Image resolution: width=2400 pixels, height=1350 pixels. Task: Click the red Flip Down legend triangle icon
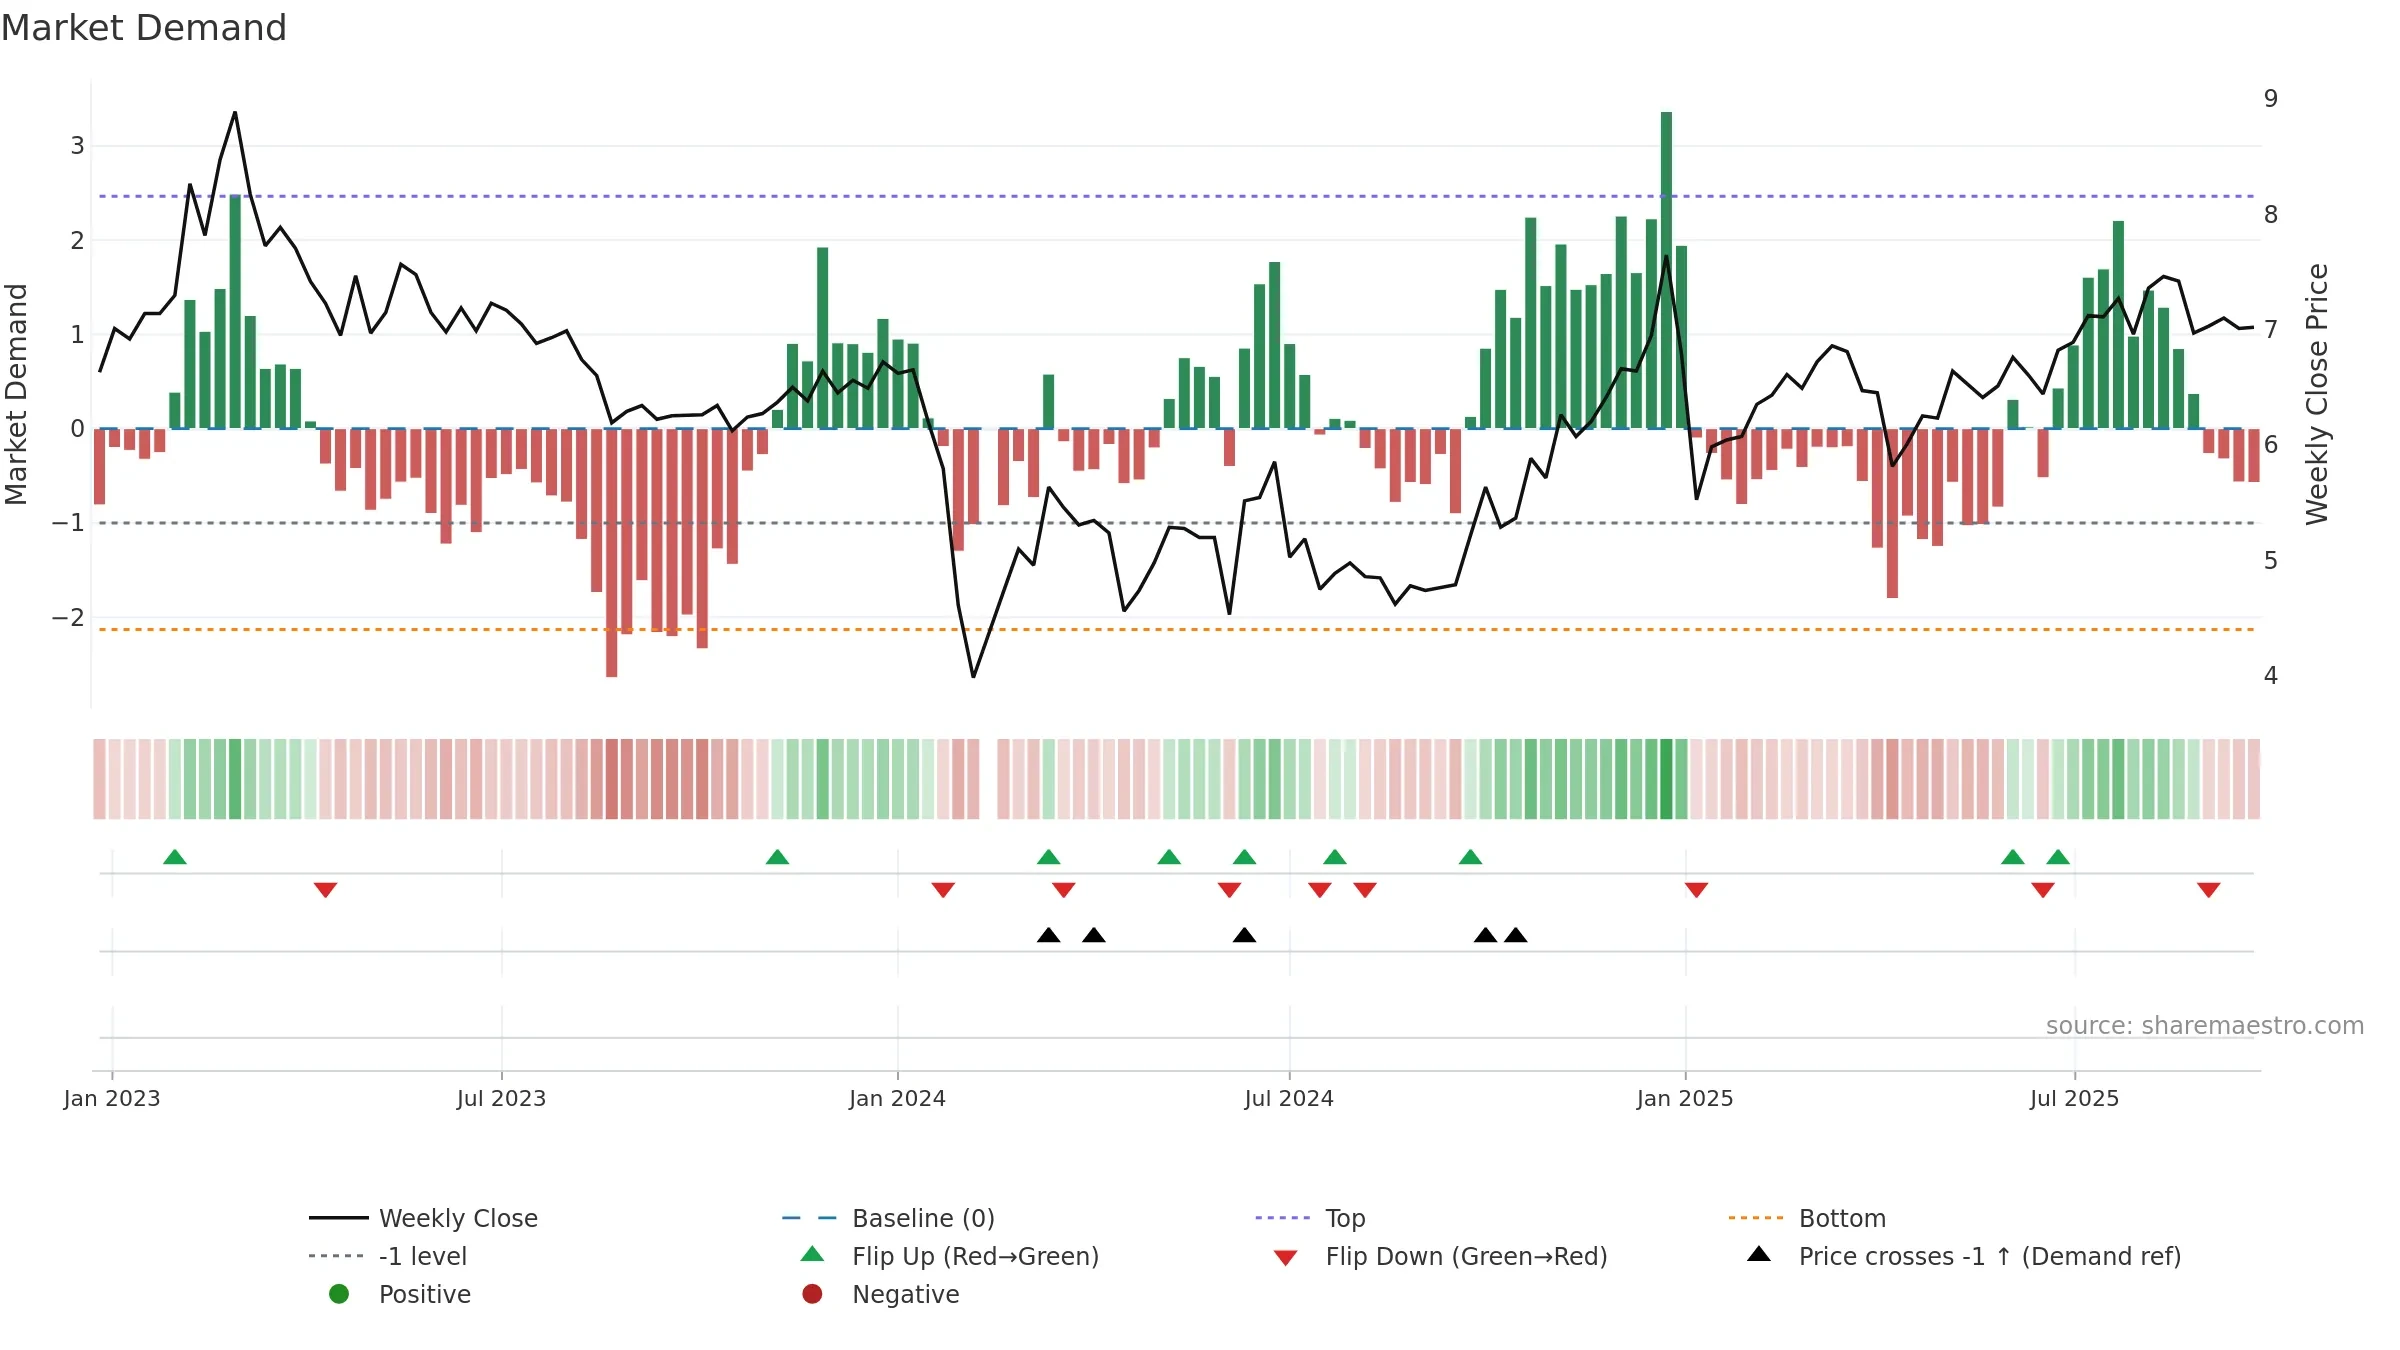[x=1286, y=1258]
